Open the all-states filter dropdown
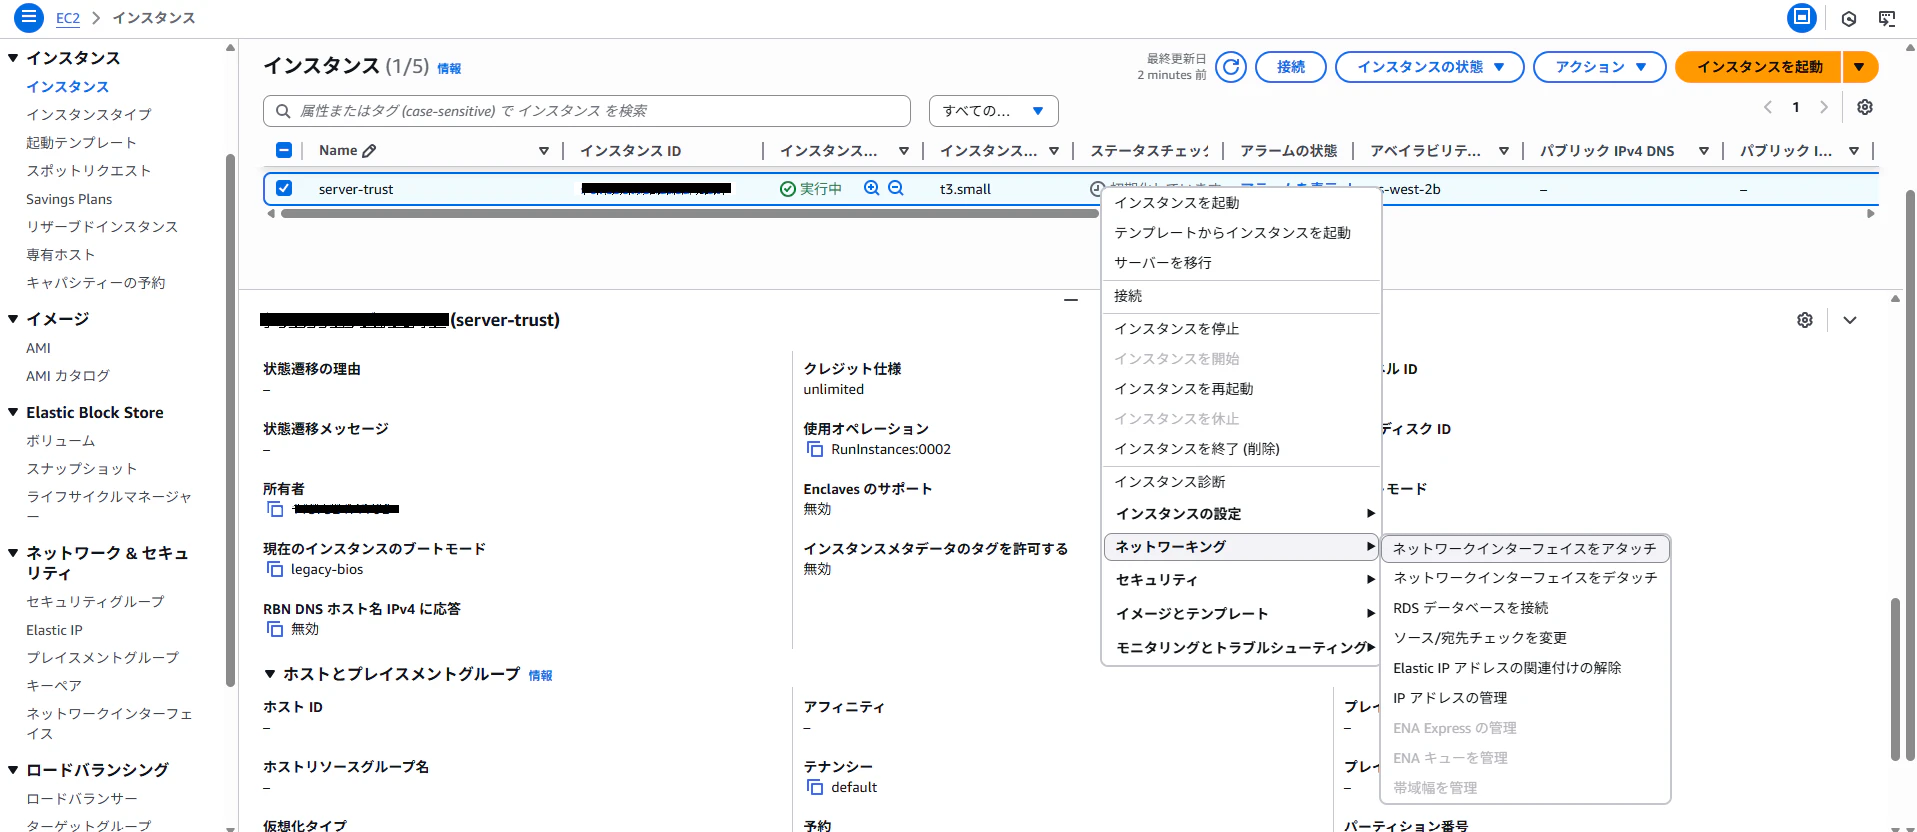 (x=994, y=111)
